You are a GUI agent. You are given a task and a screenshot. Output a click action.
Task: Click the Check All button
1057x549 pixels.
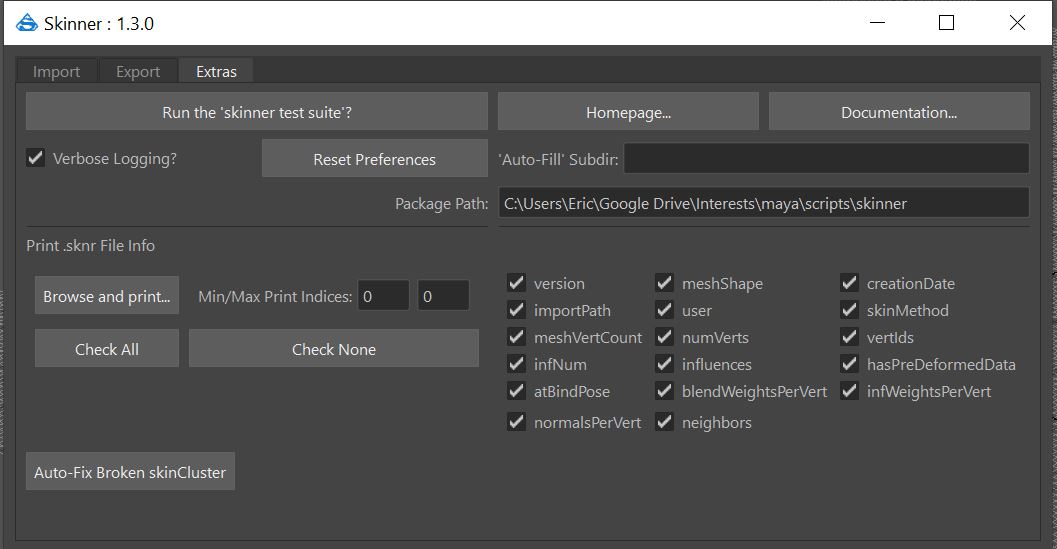107,349
